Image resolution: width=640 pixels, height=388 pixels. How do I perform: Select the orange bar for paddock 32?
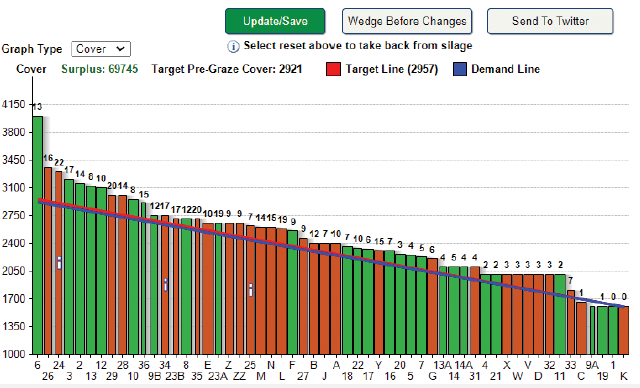(x=549, y=314)
